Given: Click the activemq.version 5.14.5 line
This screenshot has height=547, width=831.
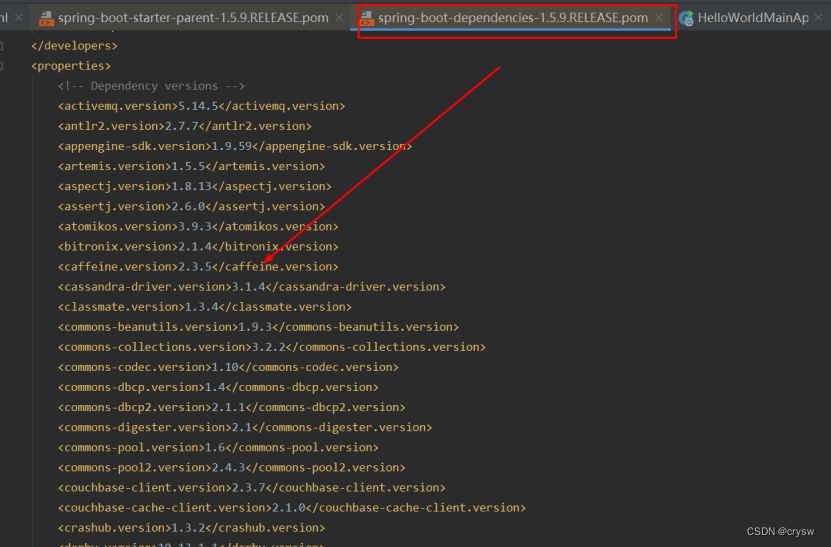Looking at the screenshot, I should pos(201,106).
